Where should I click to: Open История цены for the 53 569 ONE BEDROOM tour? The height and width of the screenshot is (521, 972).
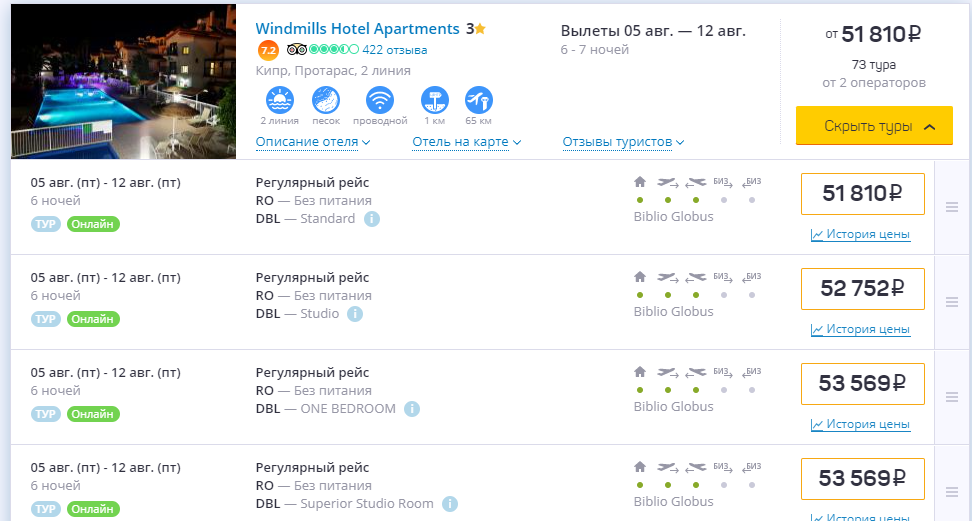tap(860, 425)
